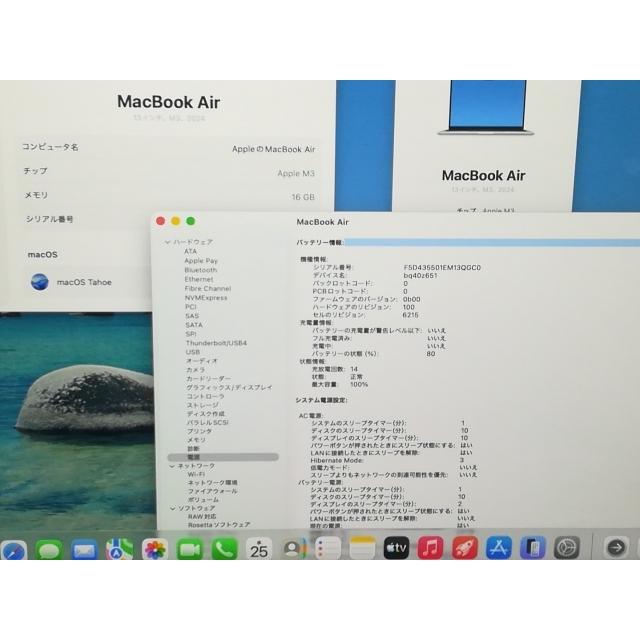Screen dimensions: 640x640
Task: Select ディスク作成 in sidebar
Action: (206, 414)
